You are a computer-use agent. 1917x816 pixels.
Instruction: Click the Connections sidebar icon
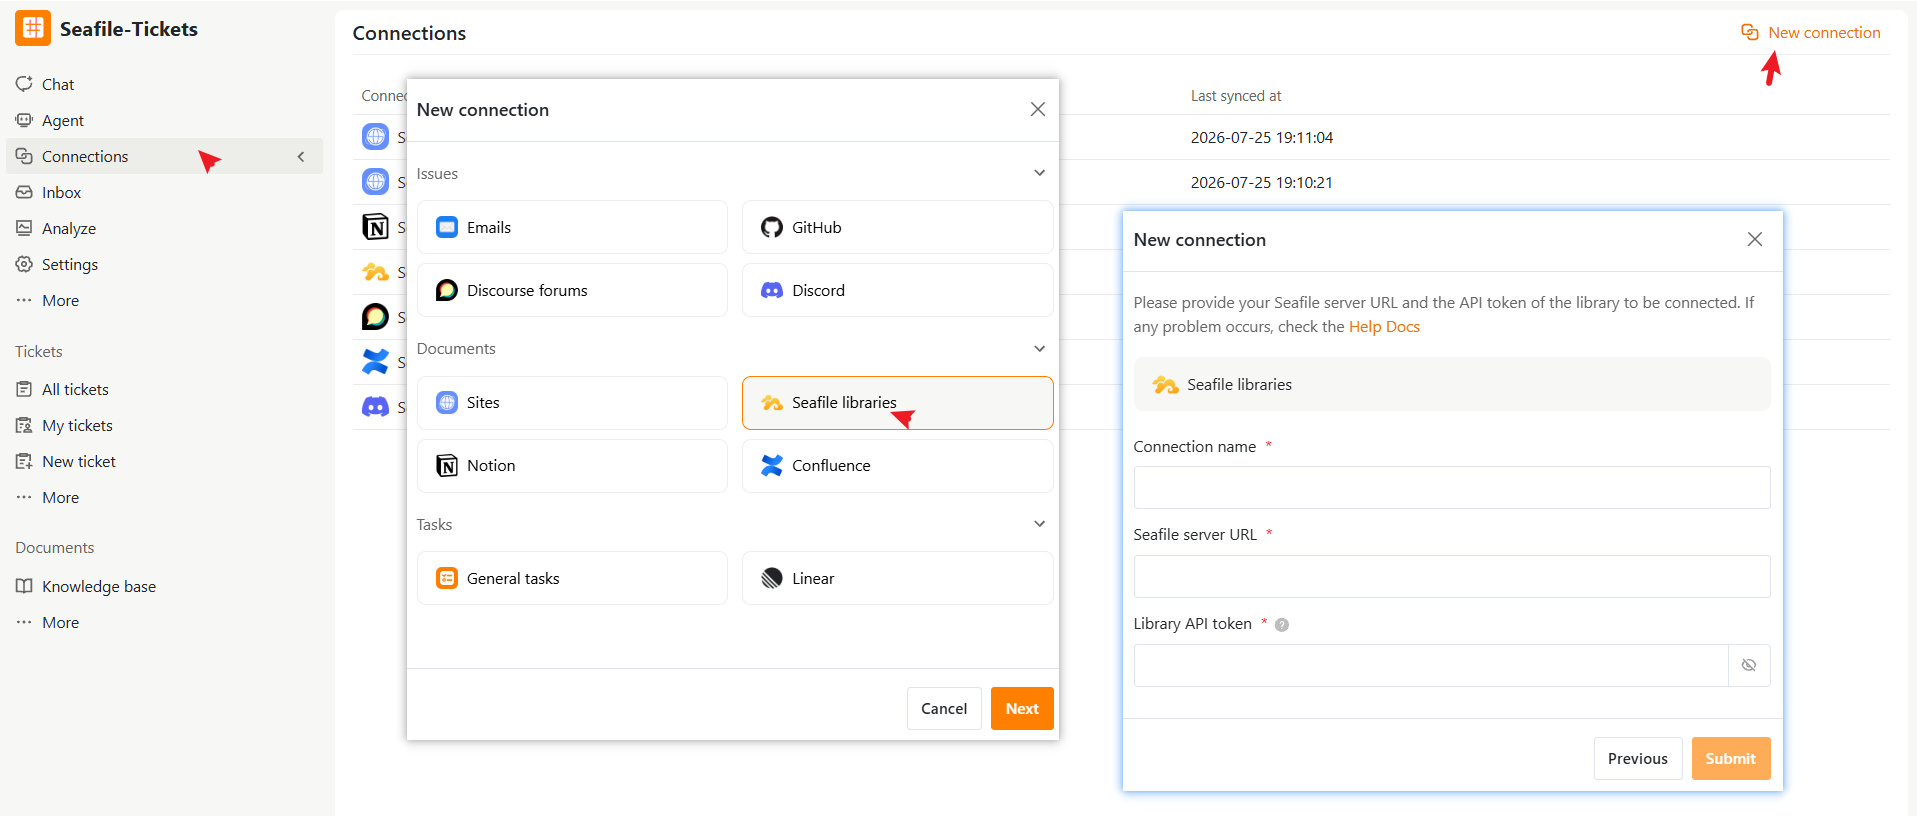[x=24, y=156]
